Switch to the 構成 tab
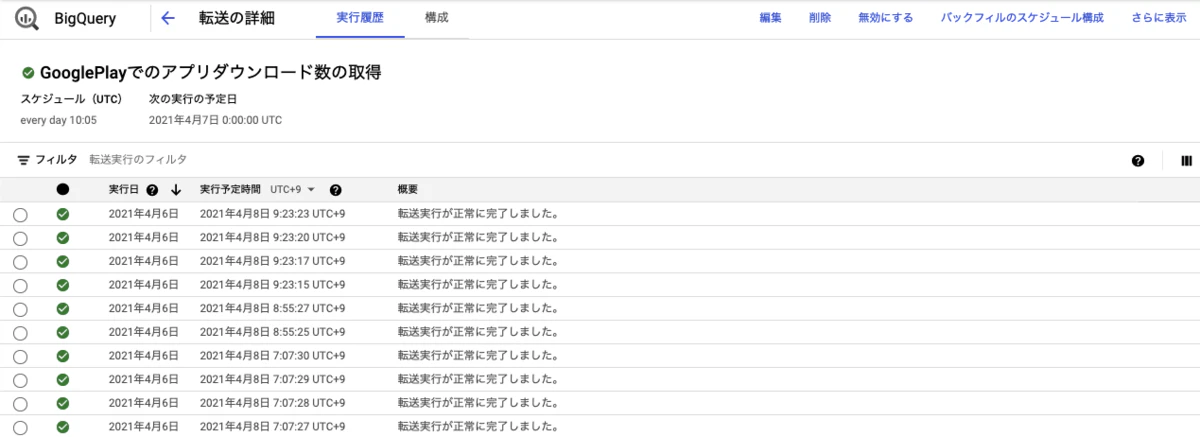The height and width of the screenshot is (437, 1200). click(436, 18)
